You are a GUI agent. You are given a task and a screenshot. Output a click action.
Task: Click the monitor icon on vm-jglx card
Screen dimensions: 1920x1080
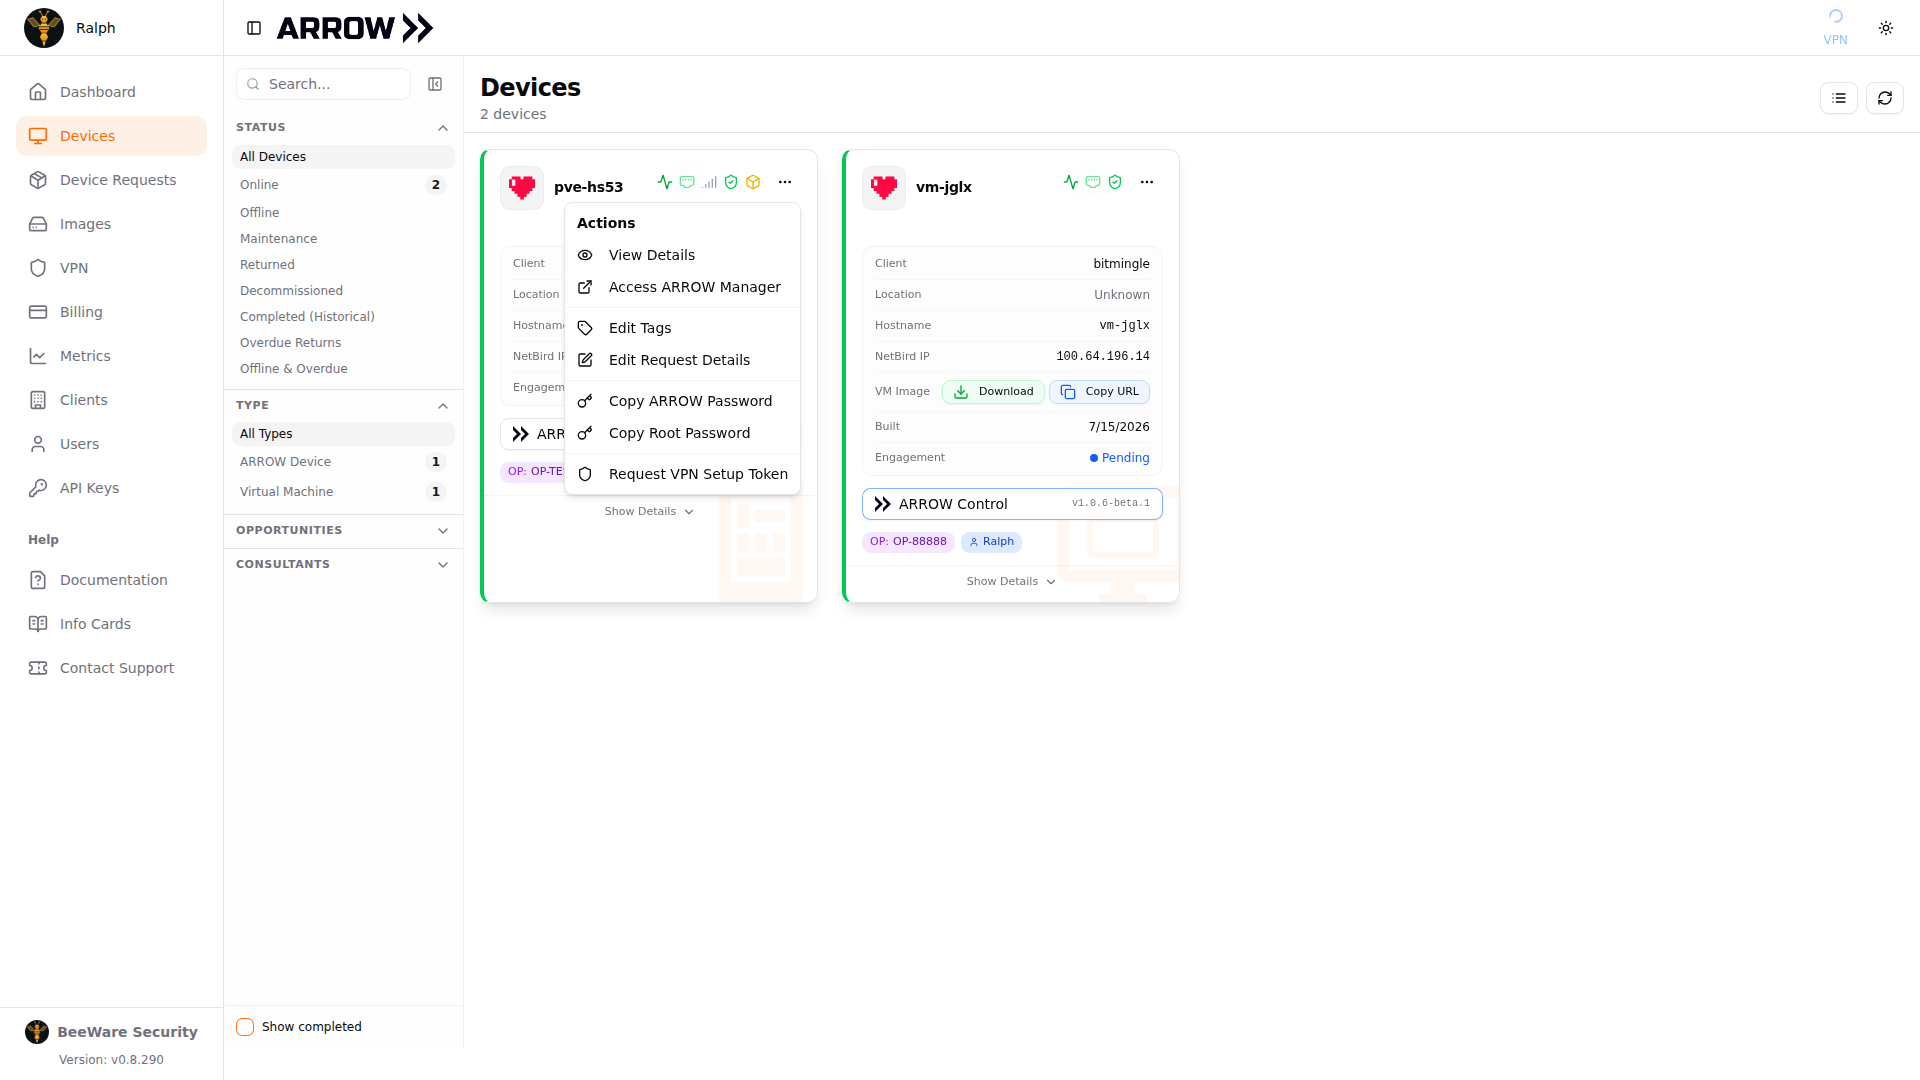click(1093, 182)
